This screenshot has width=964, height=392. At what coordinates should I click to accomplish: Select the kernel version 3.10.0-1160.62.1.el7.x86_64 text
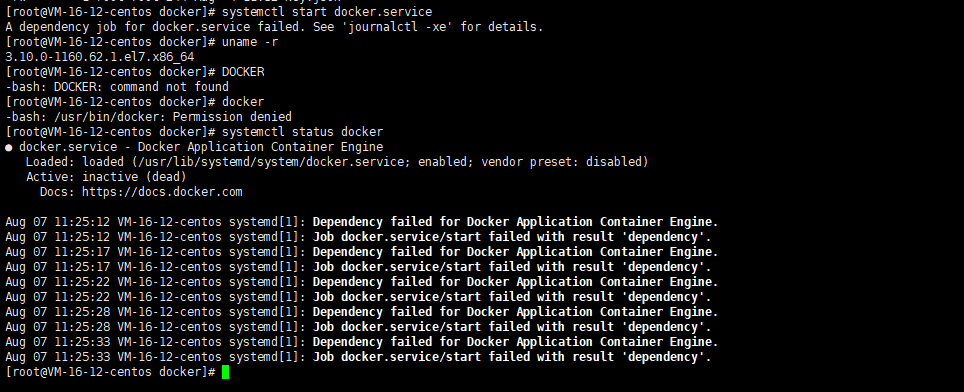coord(100,57)
